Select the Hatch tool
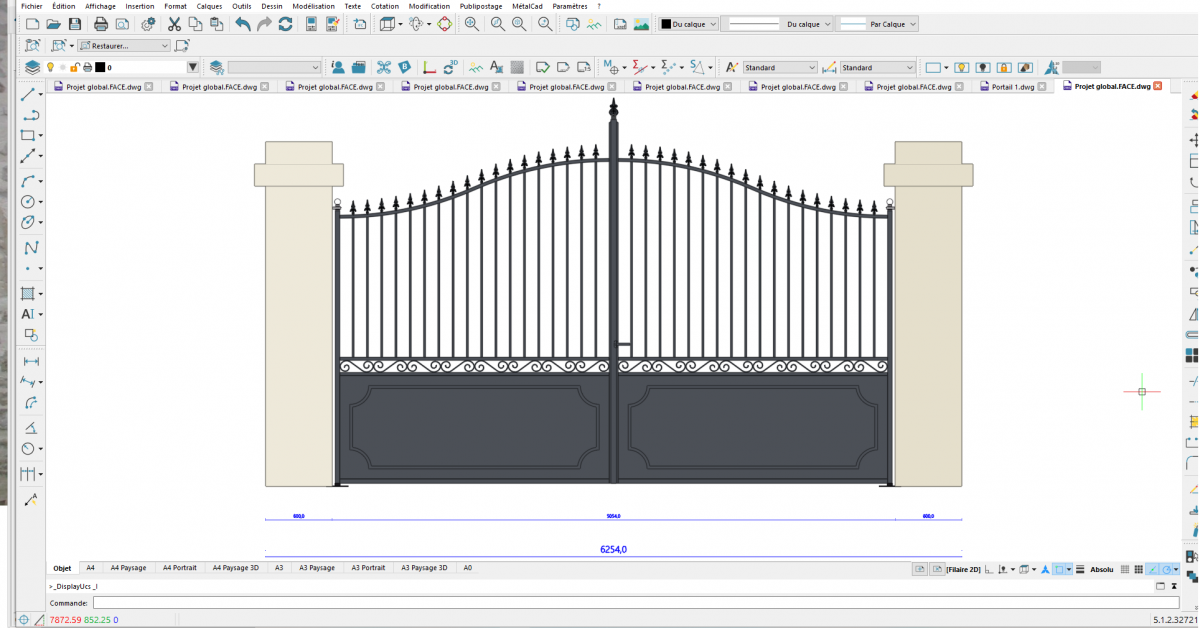Image resolution: width=1200 pixels, height=628 pixels. coord(29,293)
